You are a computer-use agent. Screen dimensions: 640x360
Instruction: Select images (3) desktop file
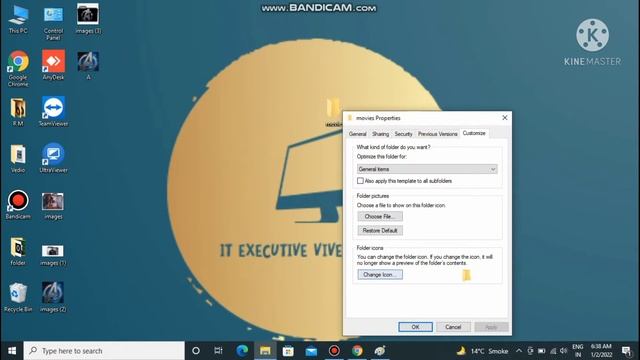pyautogui.click(x=88, y=19)
